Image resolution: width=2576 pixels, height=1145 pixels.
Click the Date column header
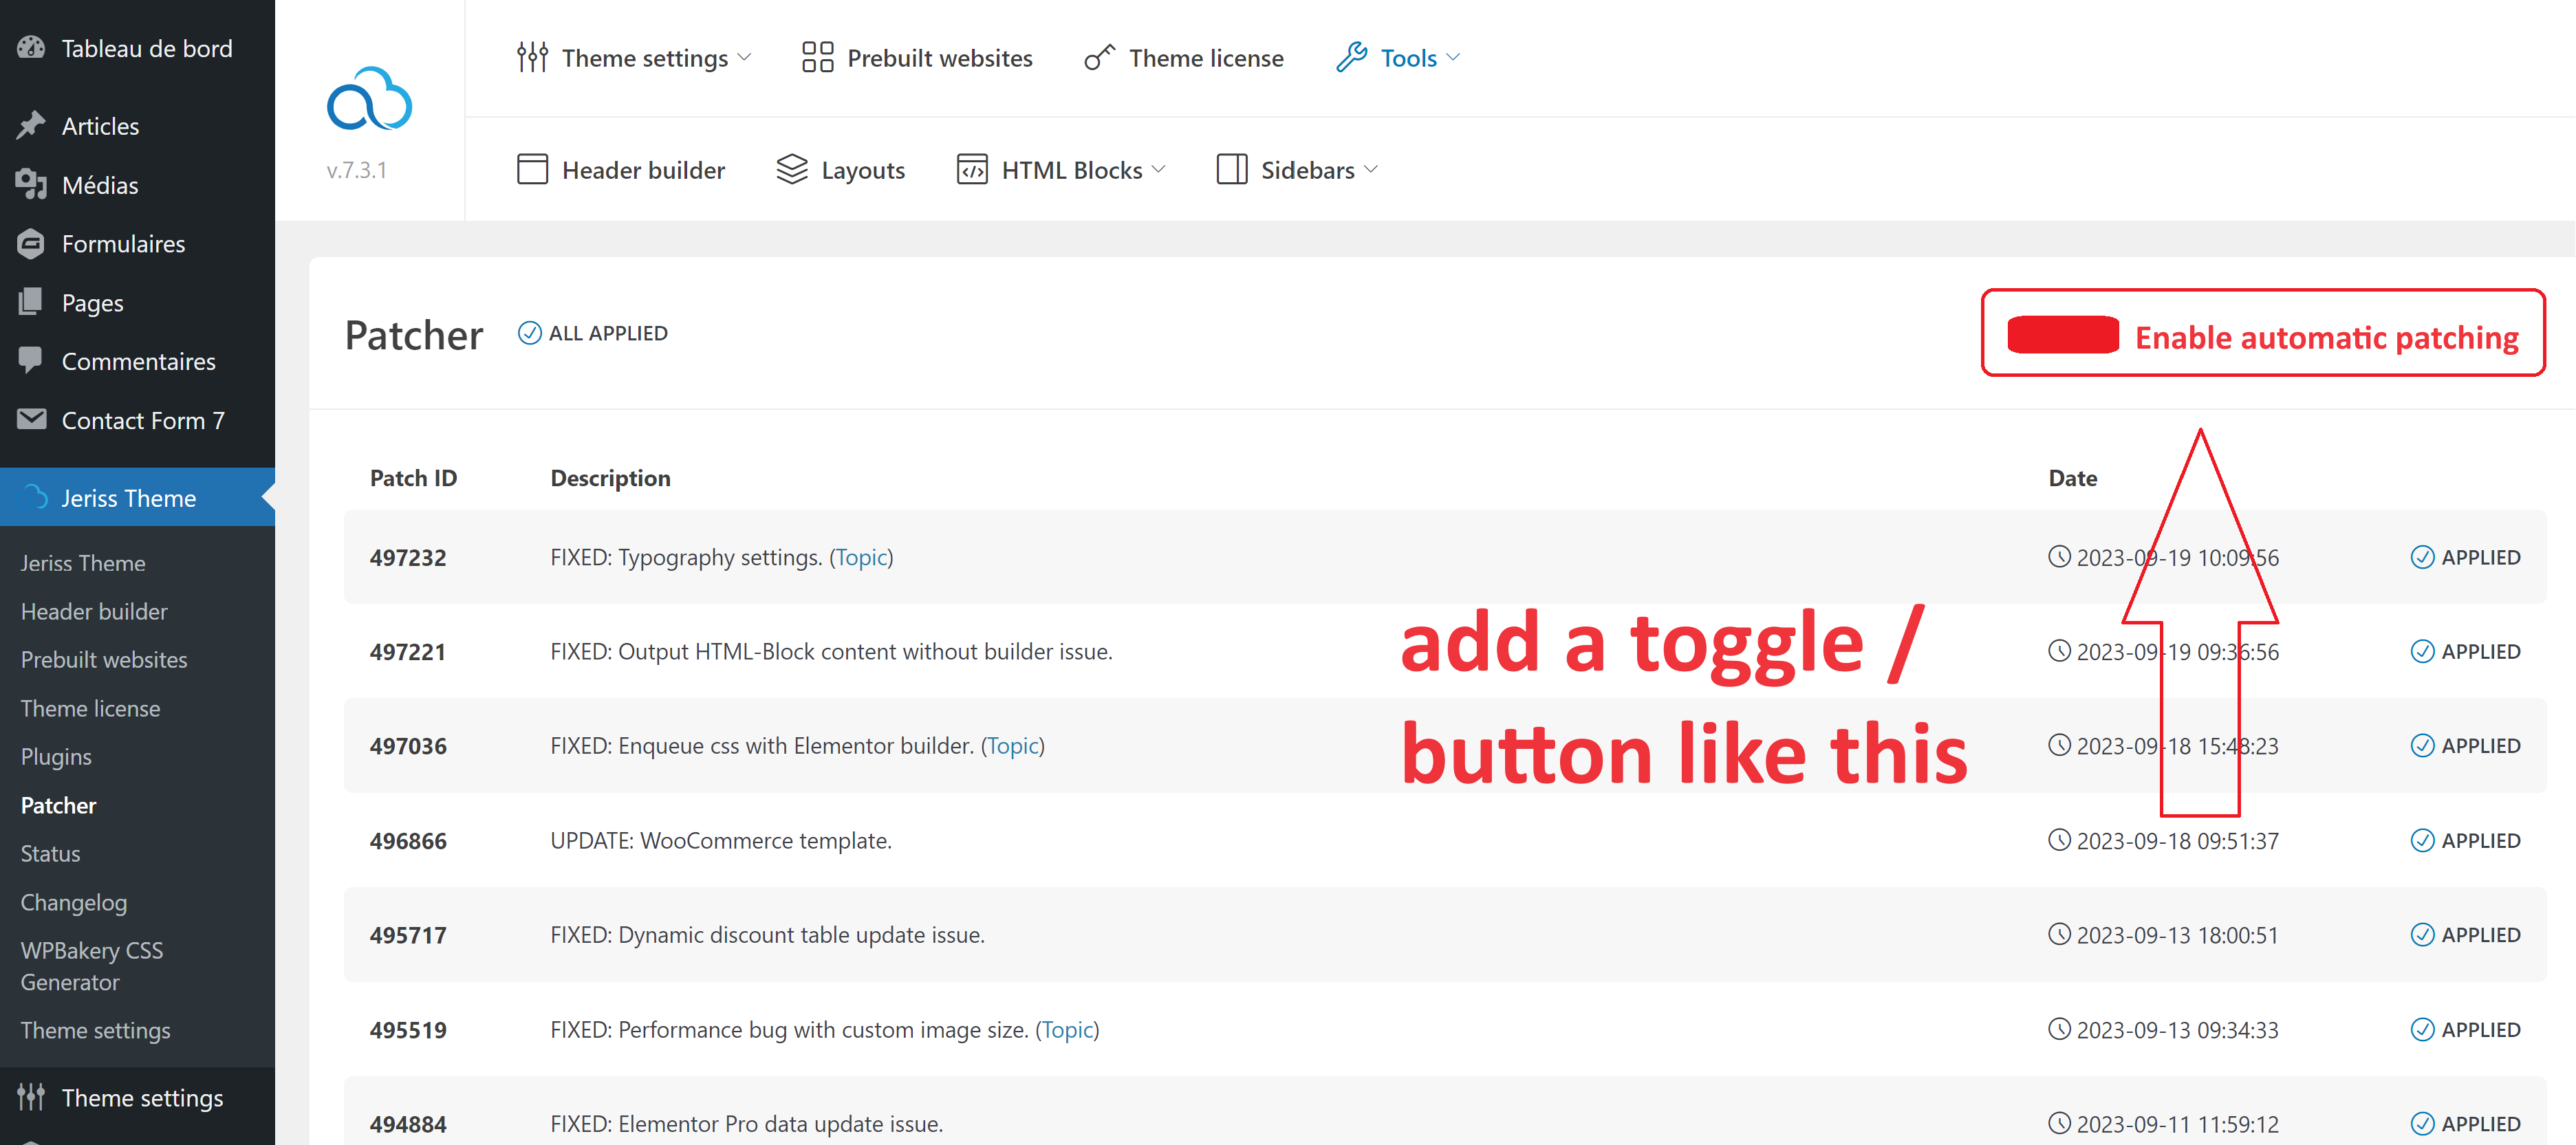coord(2072,478)
